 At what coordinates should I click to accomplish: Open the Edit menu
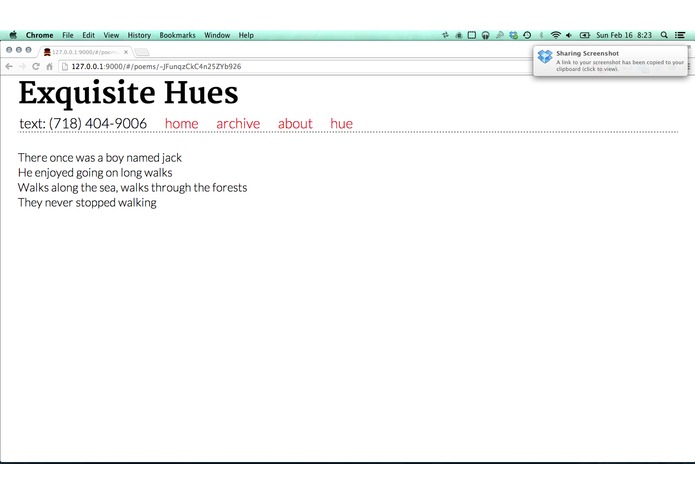[89, 35]
